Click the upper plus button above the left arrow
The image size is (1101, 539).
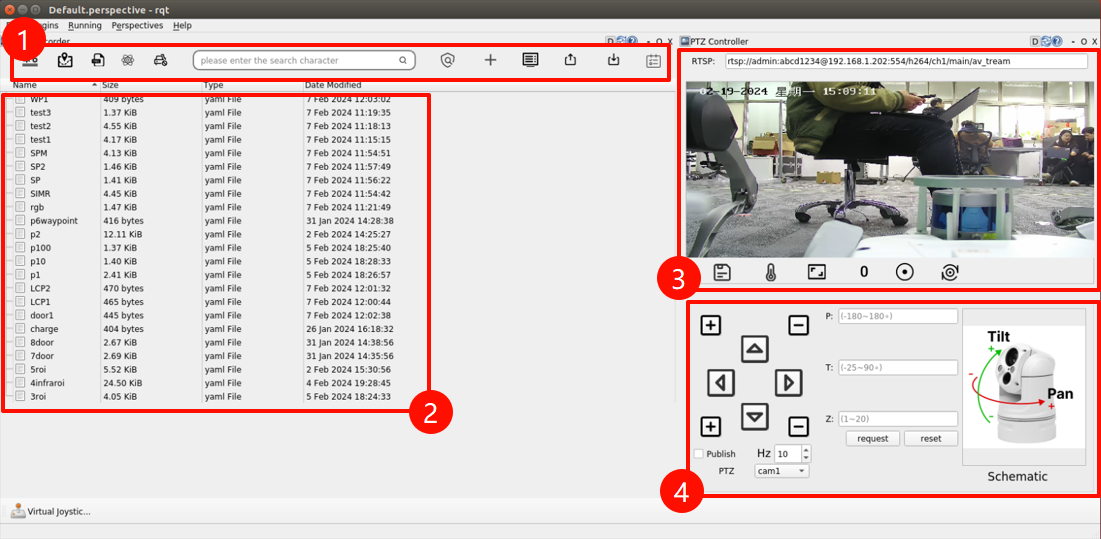click(x=711, y=326)
